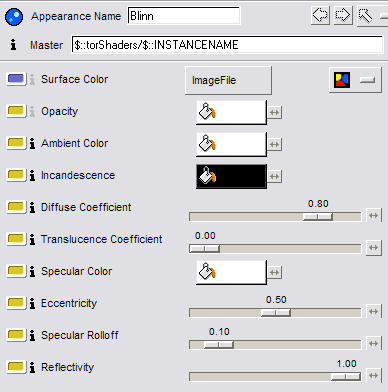Click the Master path input field
This screenshot has width=388, height=392.
click(x=227, y=45)
